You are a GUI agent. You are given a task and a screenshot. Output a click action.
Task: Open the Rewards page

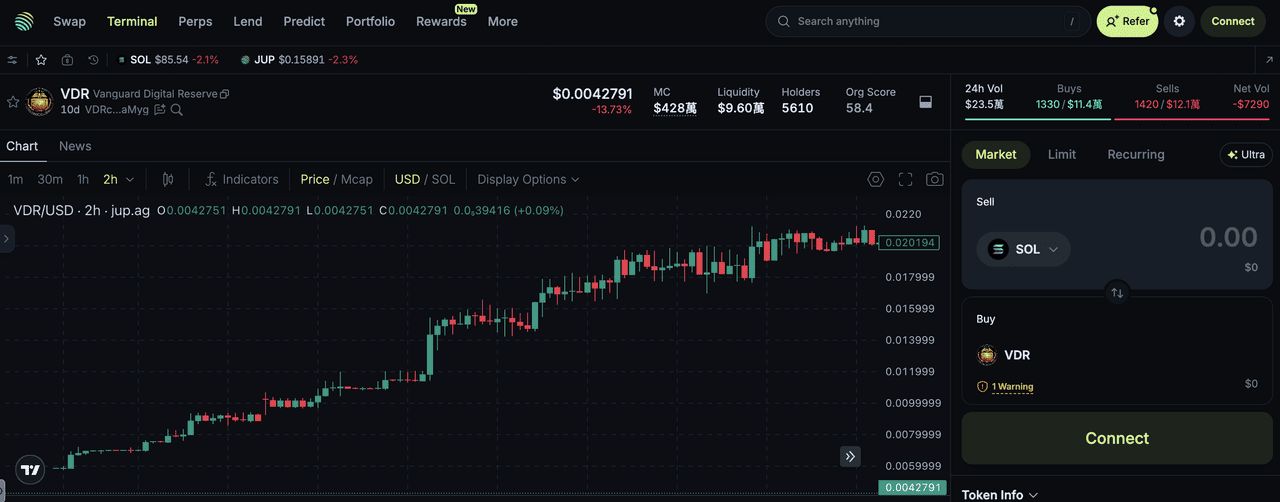(x=441, y=21)
